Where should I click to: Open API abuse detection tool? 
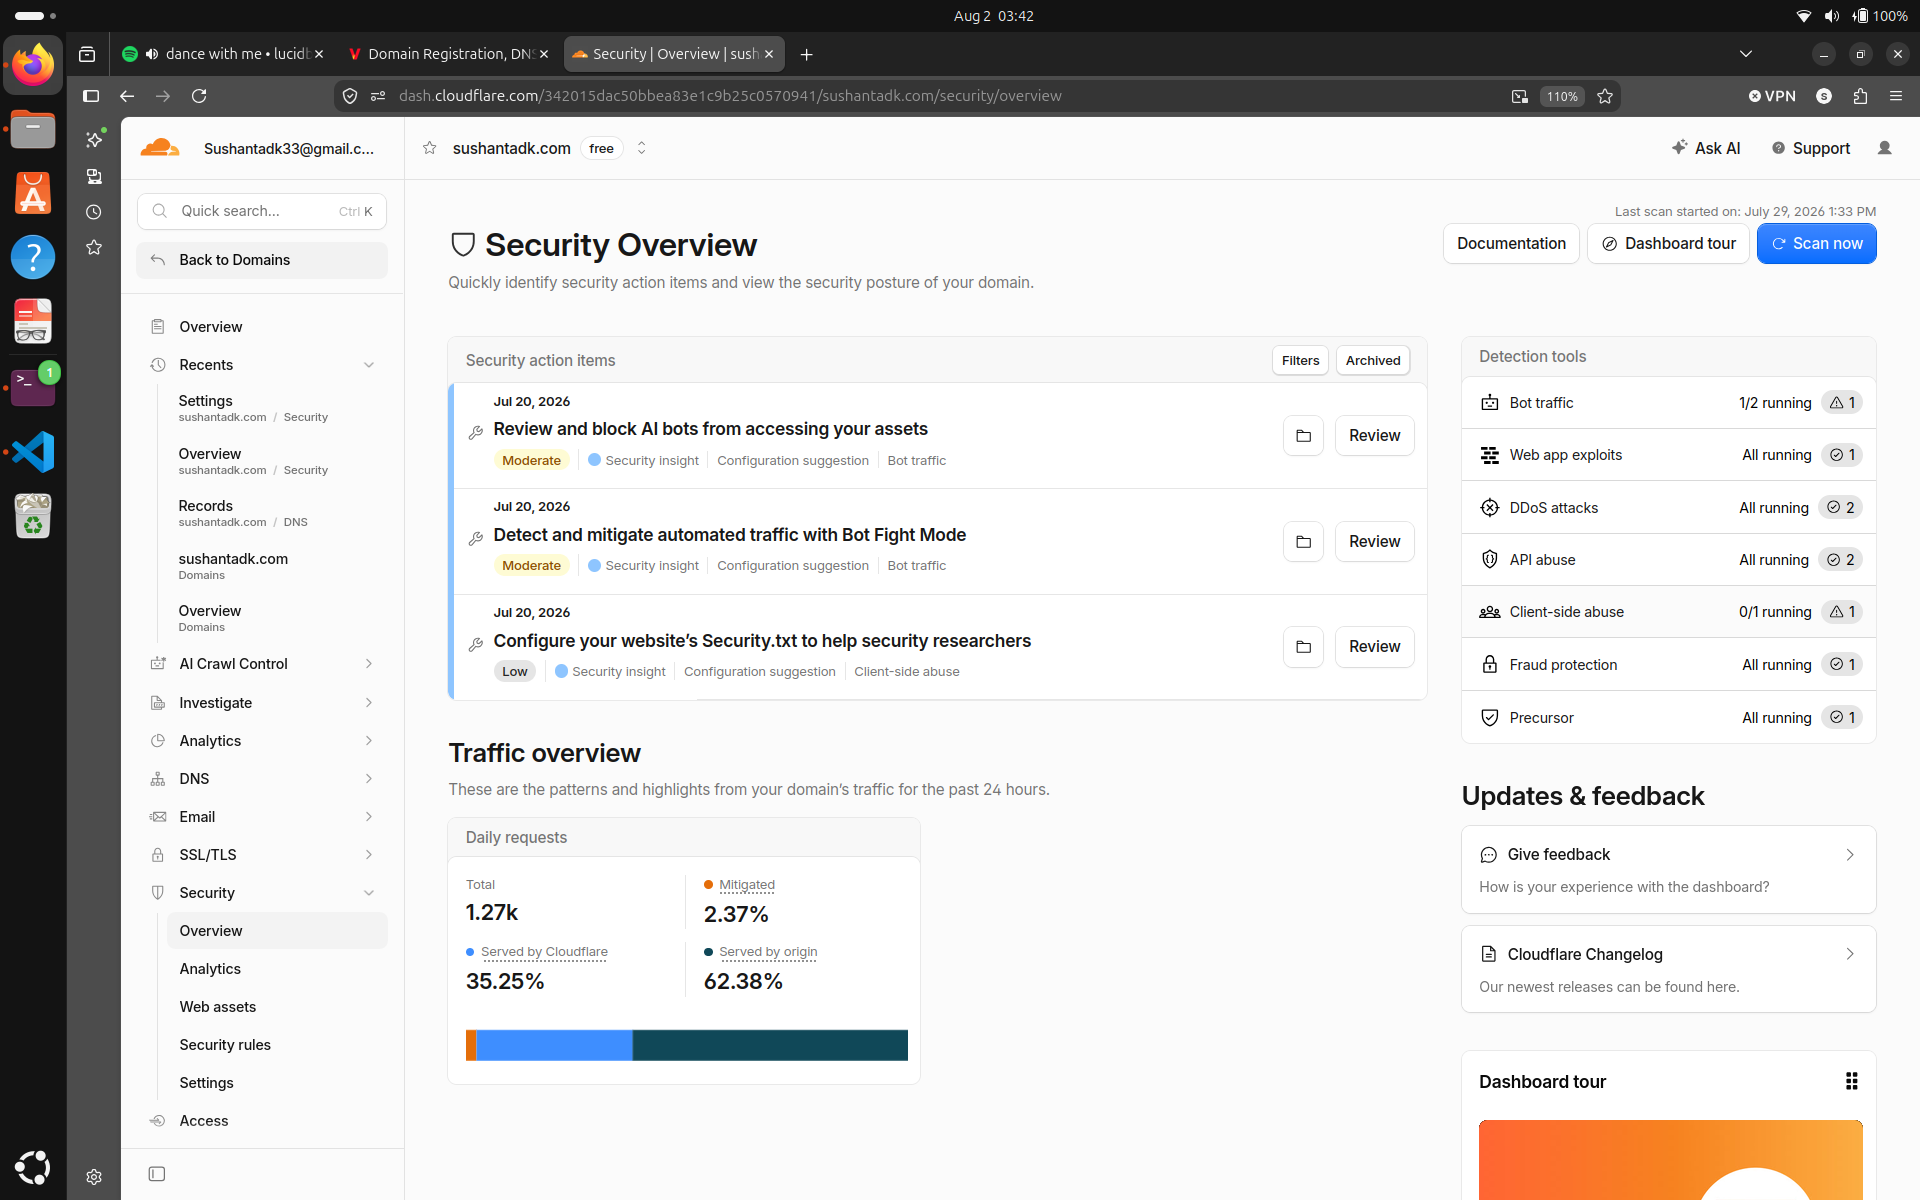click(1668, 560)
